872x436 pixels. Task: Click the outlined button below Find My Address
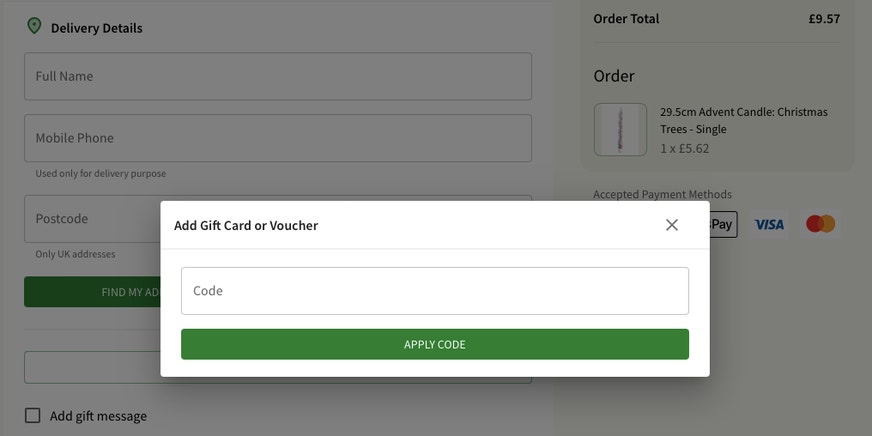(92, 367)
